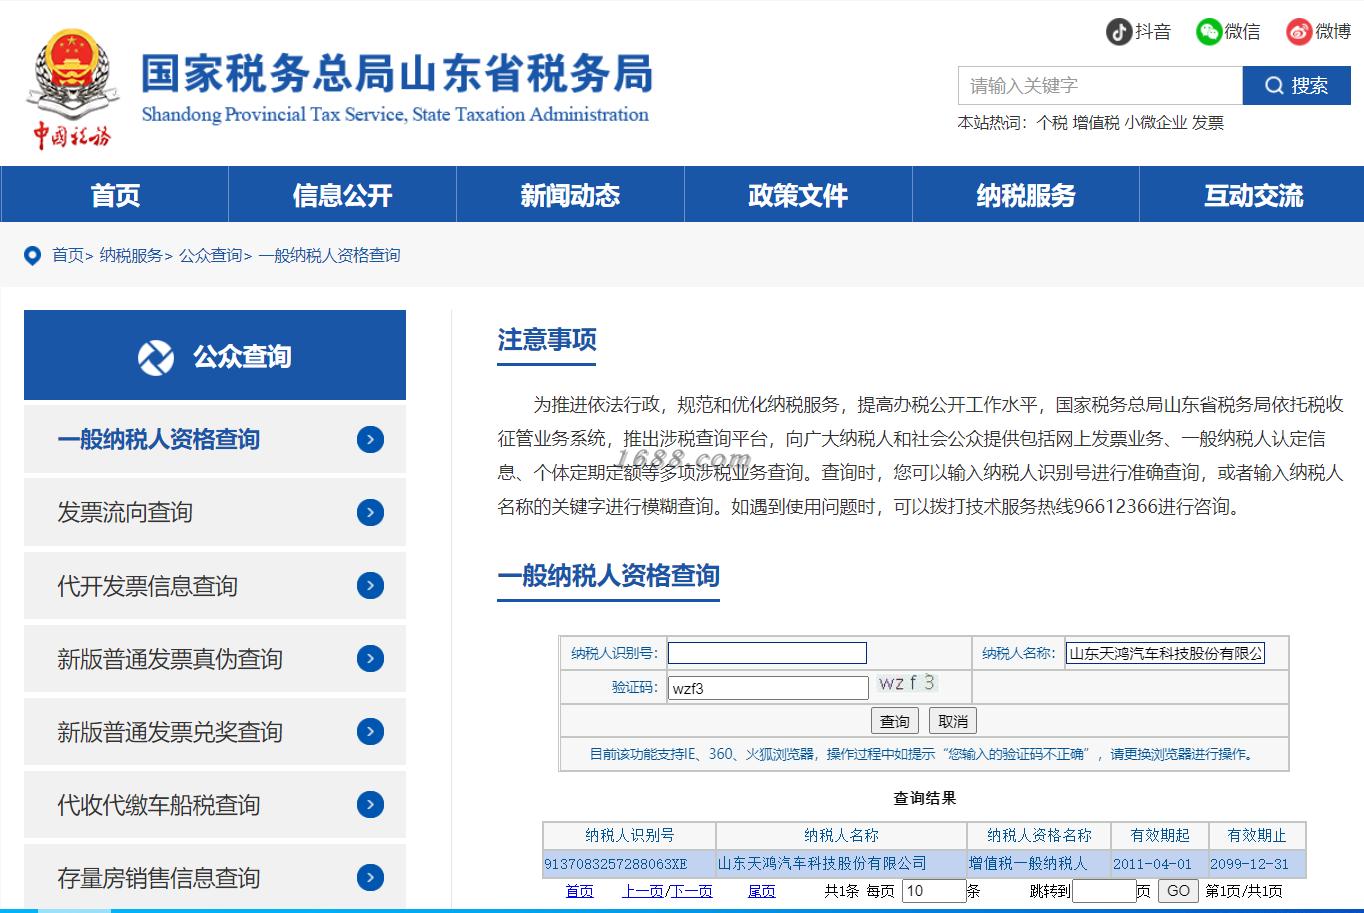
Task: Open the 纳税服务 navigation tab
Action: tap(1026, 194)
